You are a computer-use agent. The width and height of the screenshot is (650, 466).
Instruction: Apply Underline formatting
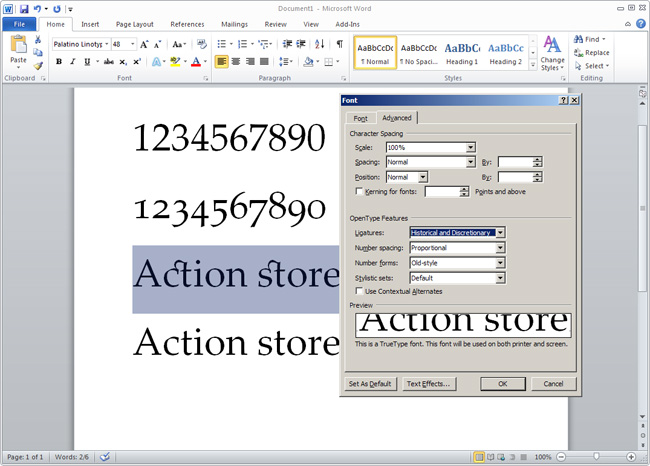pyautogui.click(x=87, y=62)
